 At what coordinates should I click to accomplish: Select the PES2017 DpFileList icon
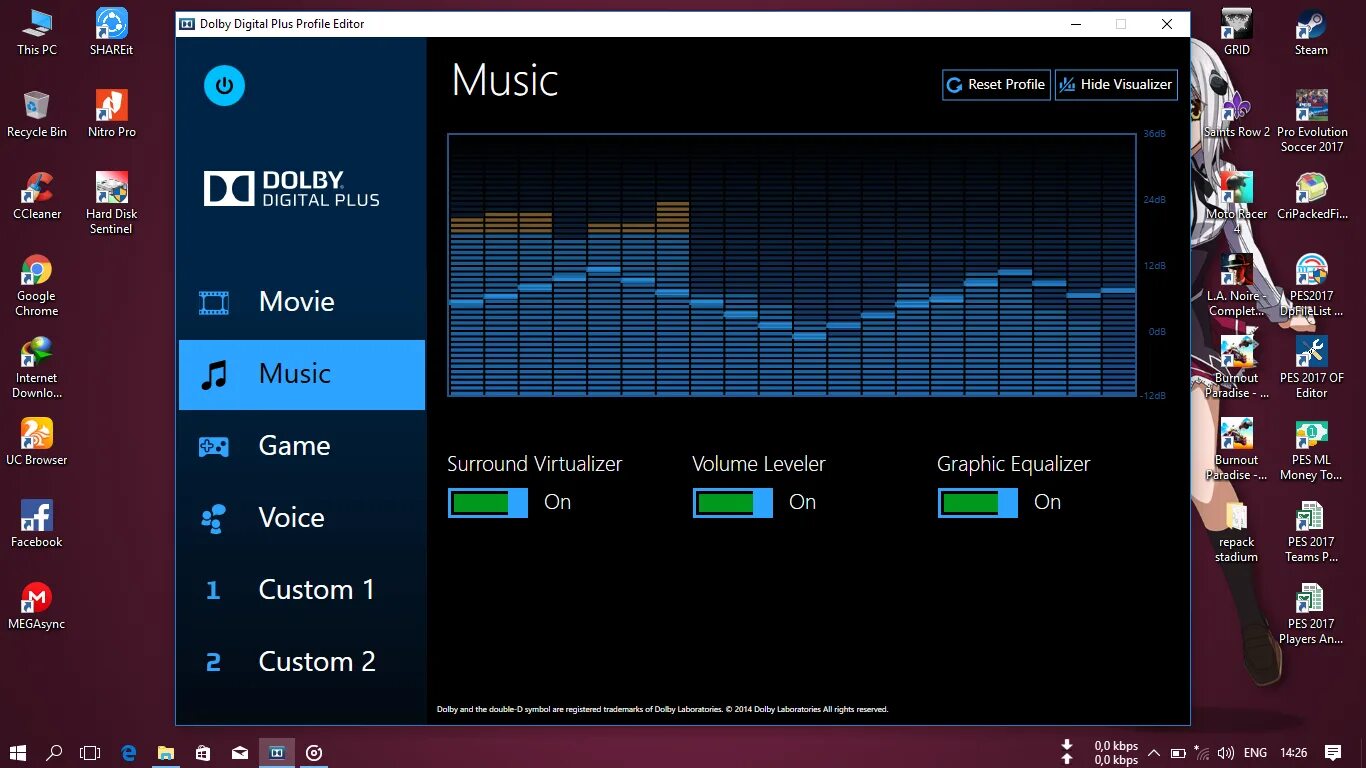1311,285
